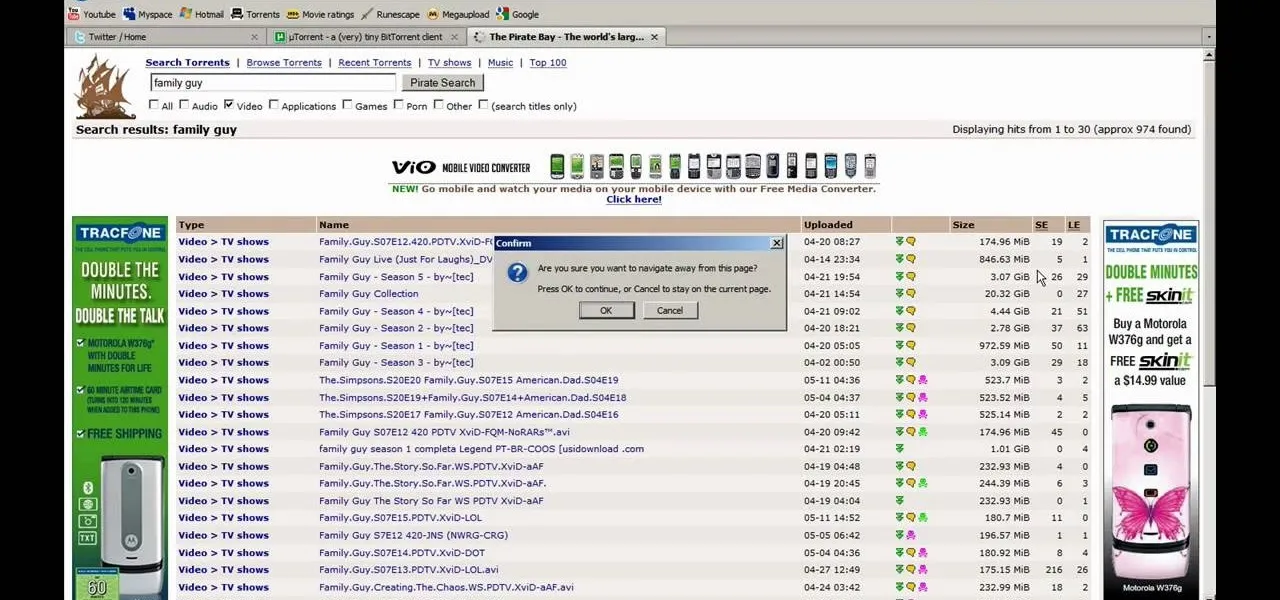Follow the Click here! converter link
Screen dimensions: 1280x600
634,199
